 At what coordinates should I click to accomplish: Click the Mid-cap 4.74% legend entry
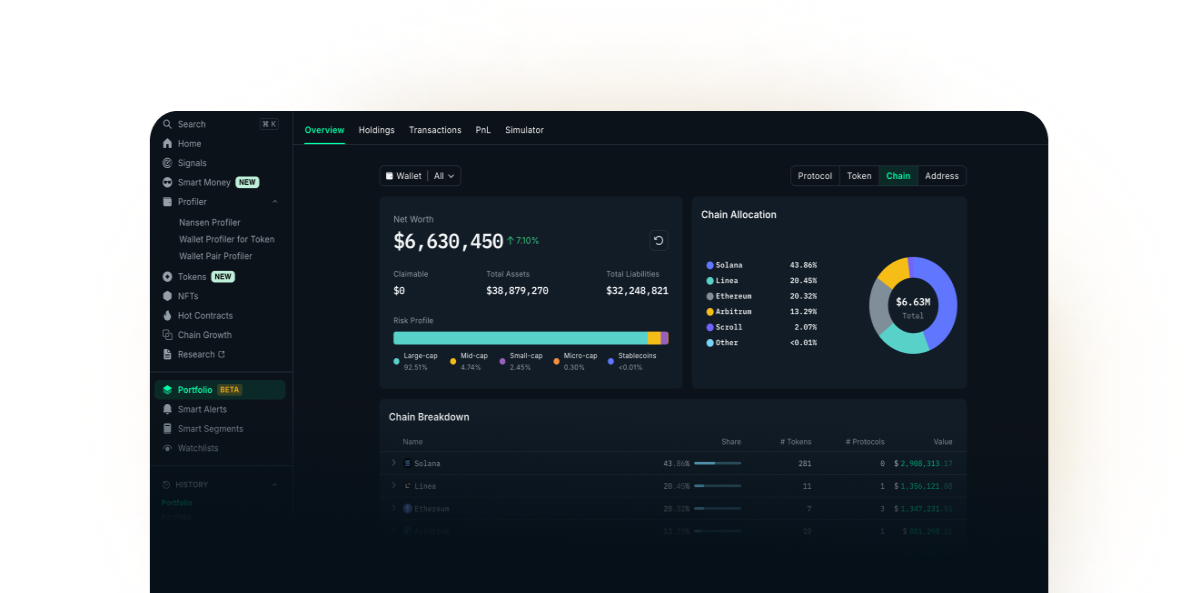[x=470, y=361]
